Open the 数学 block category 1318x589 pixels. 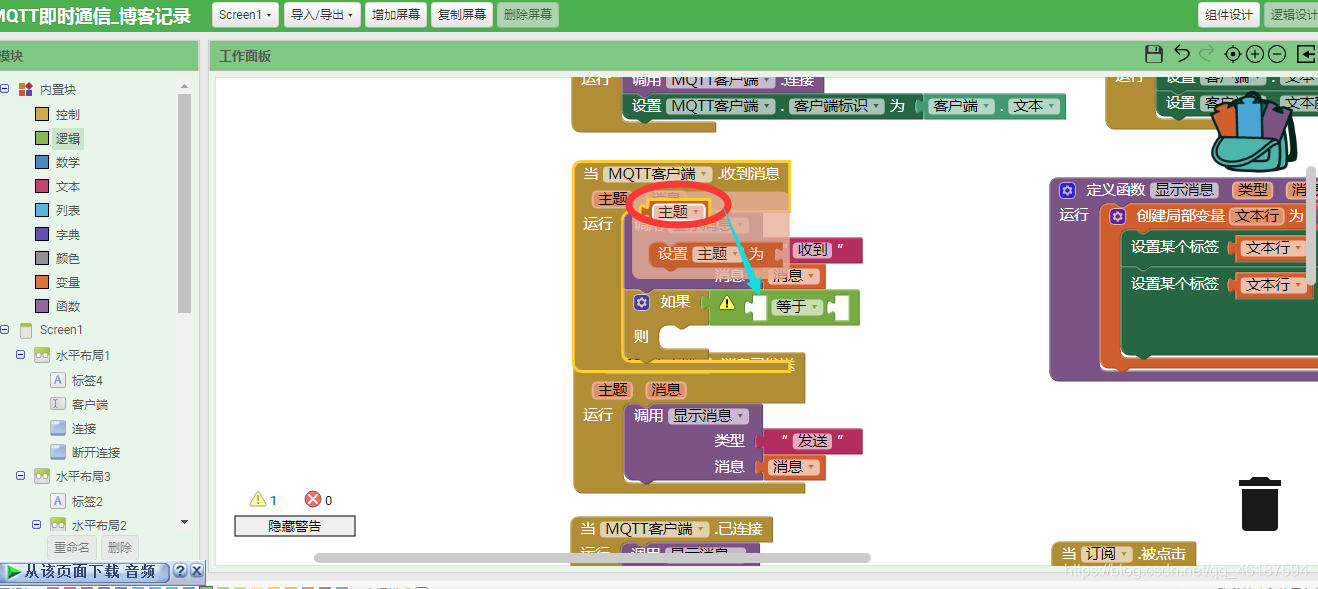click(58, 162)
